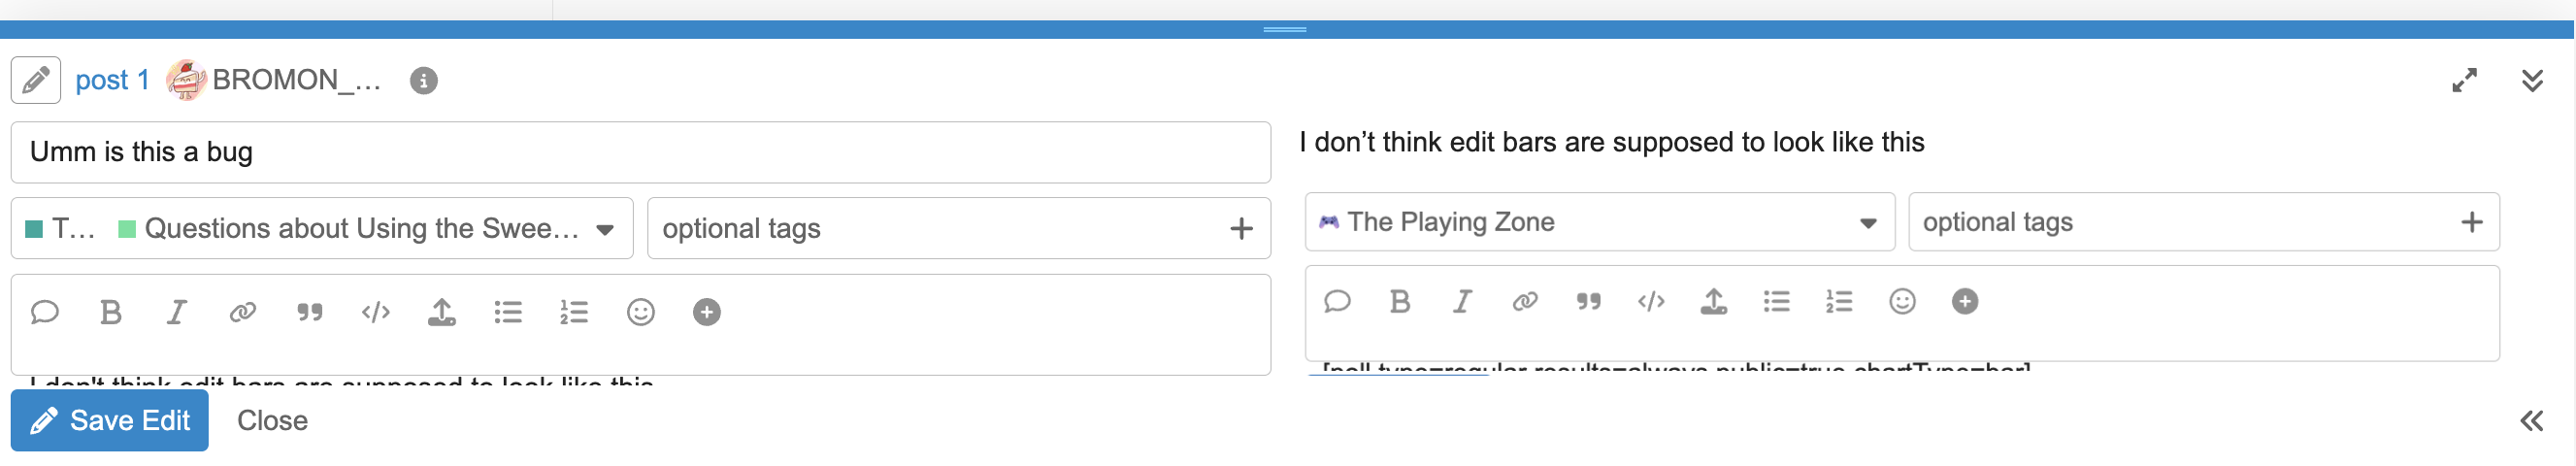Insert bulleted list in left editor
This screenshot has height=466, width=2576.
tap(508, 313)
